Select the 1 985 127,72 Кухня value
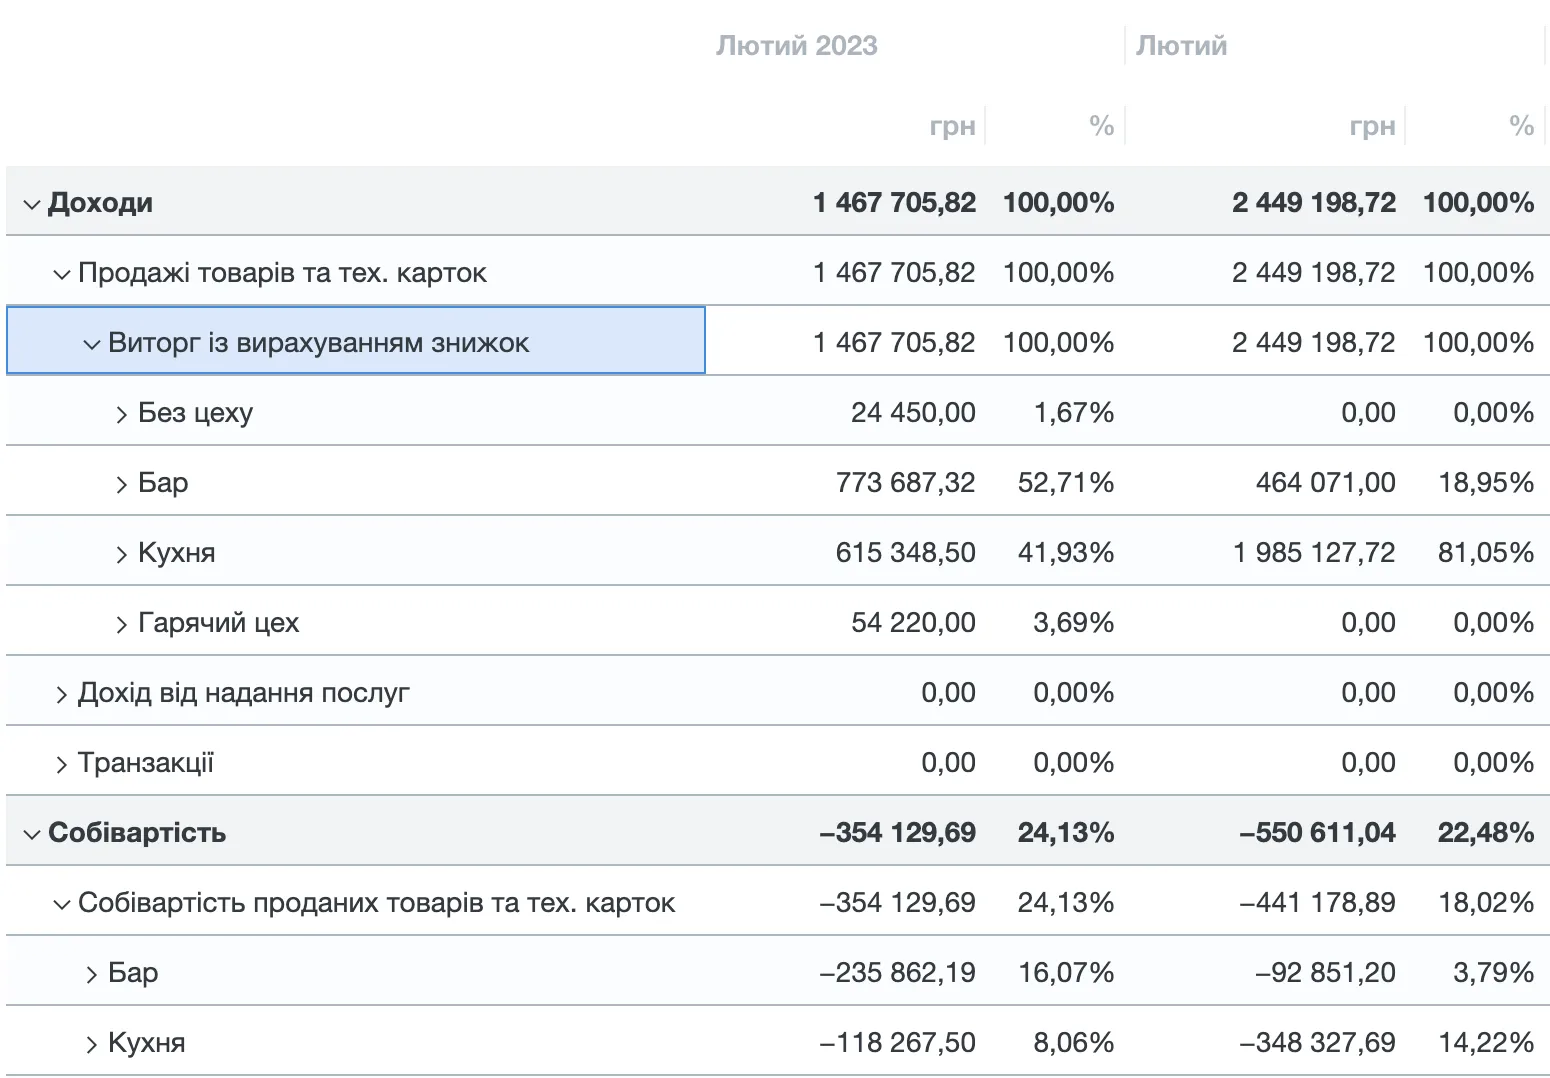This screenshot has width=1550, height=1078. tap(1313, 553)
